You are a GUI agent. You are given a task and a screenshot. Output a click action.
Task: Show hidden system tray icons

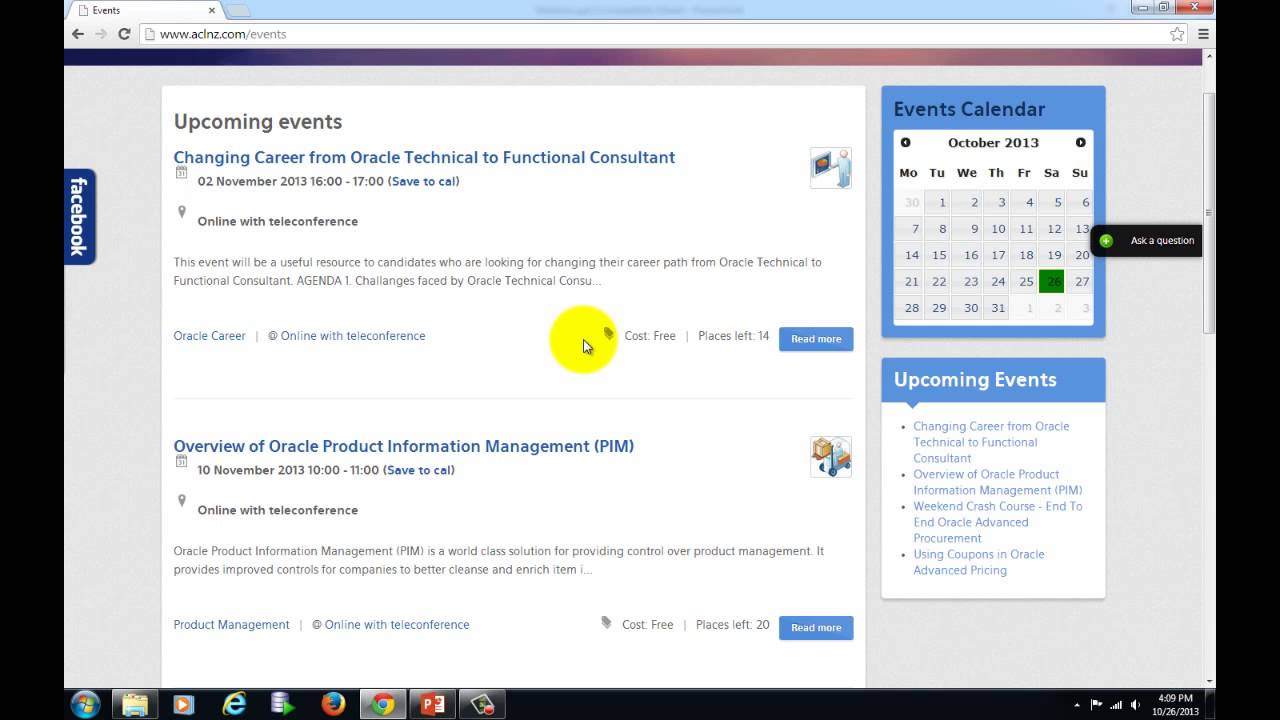click(1079, 705)
